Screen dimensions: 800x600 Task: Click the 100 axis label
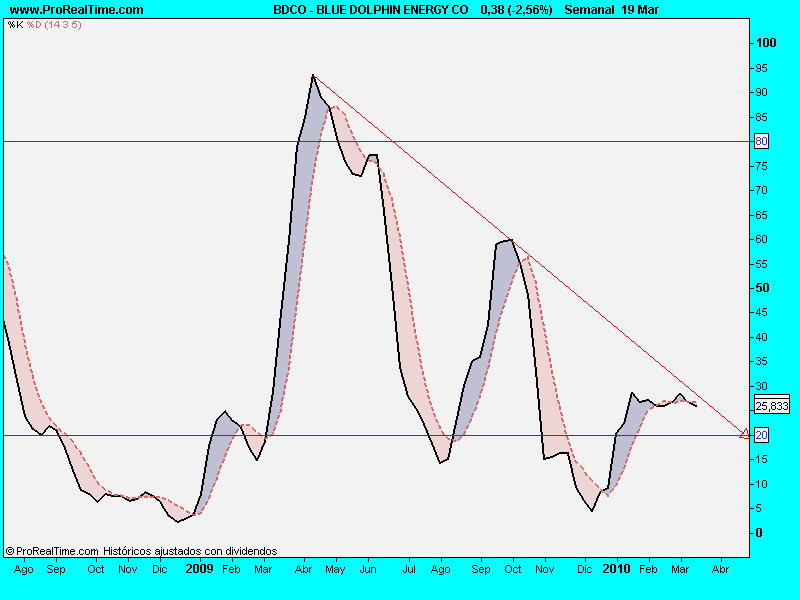[x=766, y=43]
